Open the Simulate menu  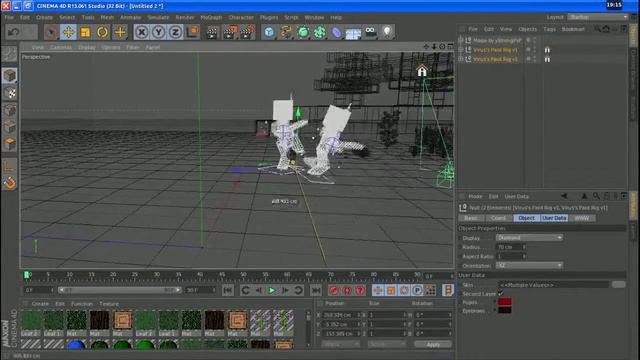(158, 18)
